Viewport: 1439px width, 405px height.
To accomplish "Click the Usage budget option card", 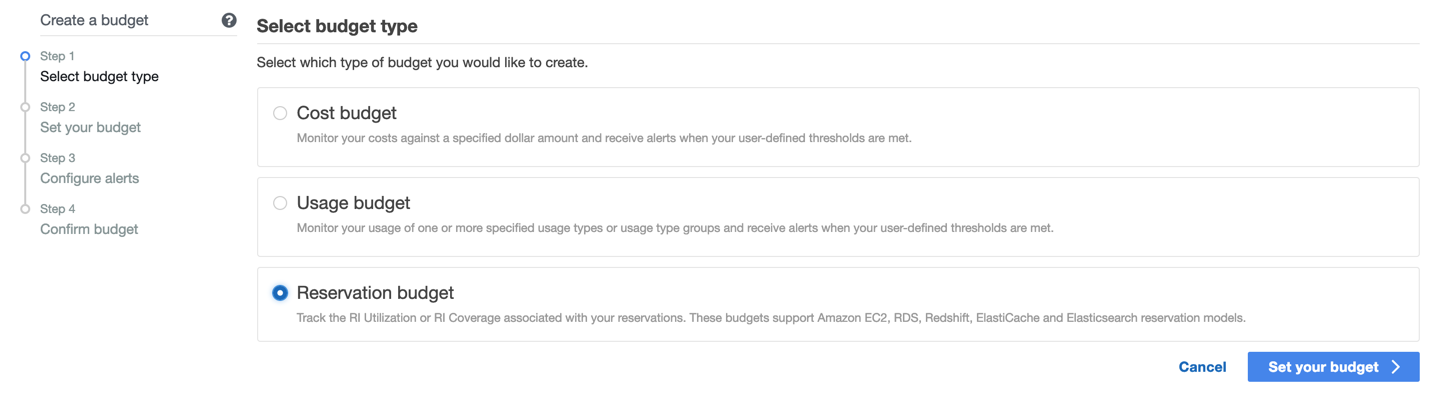I will point(837,216).
